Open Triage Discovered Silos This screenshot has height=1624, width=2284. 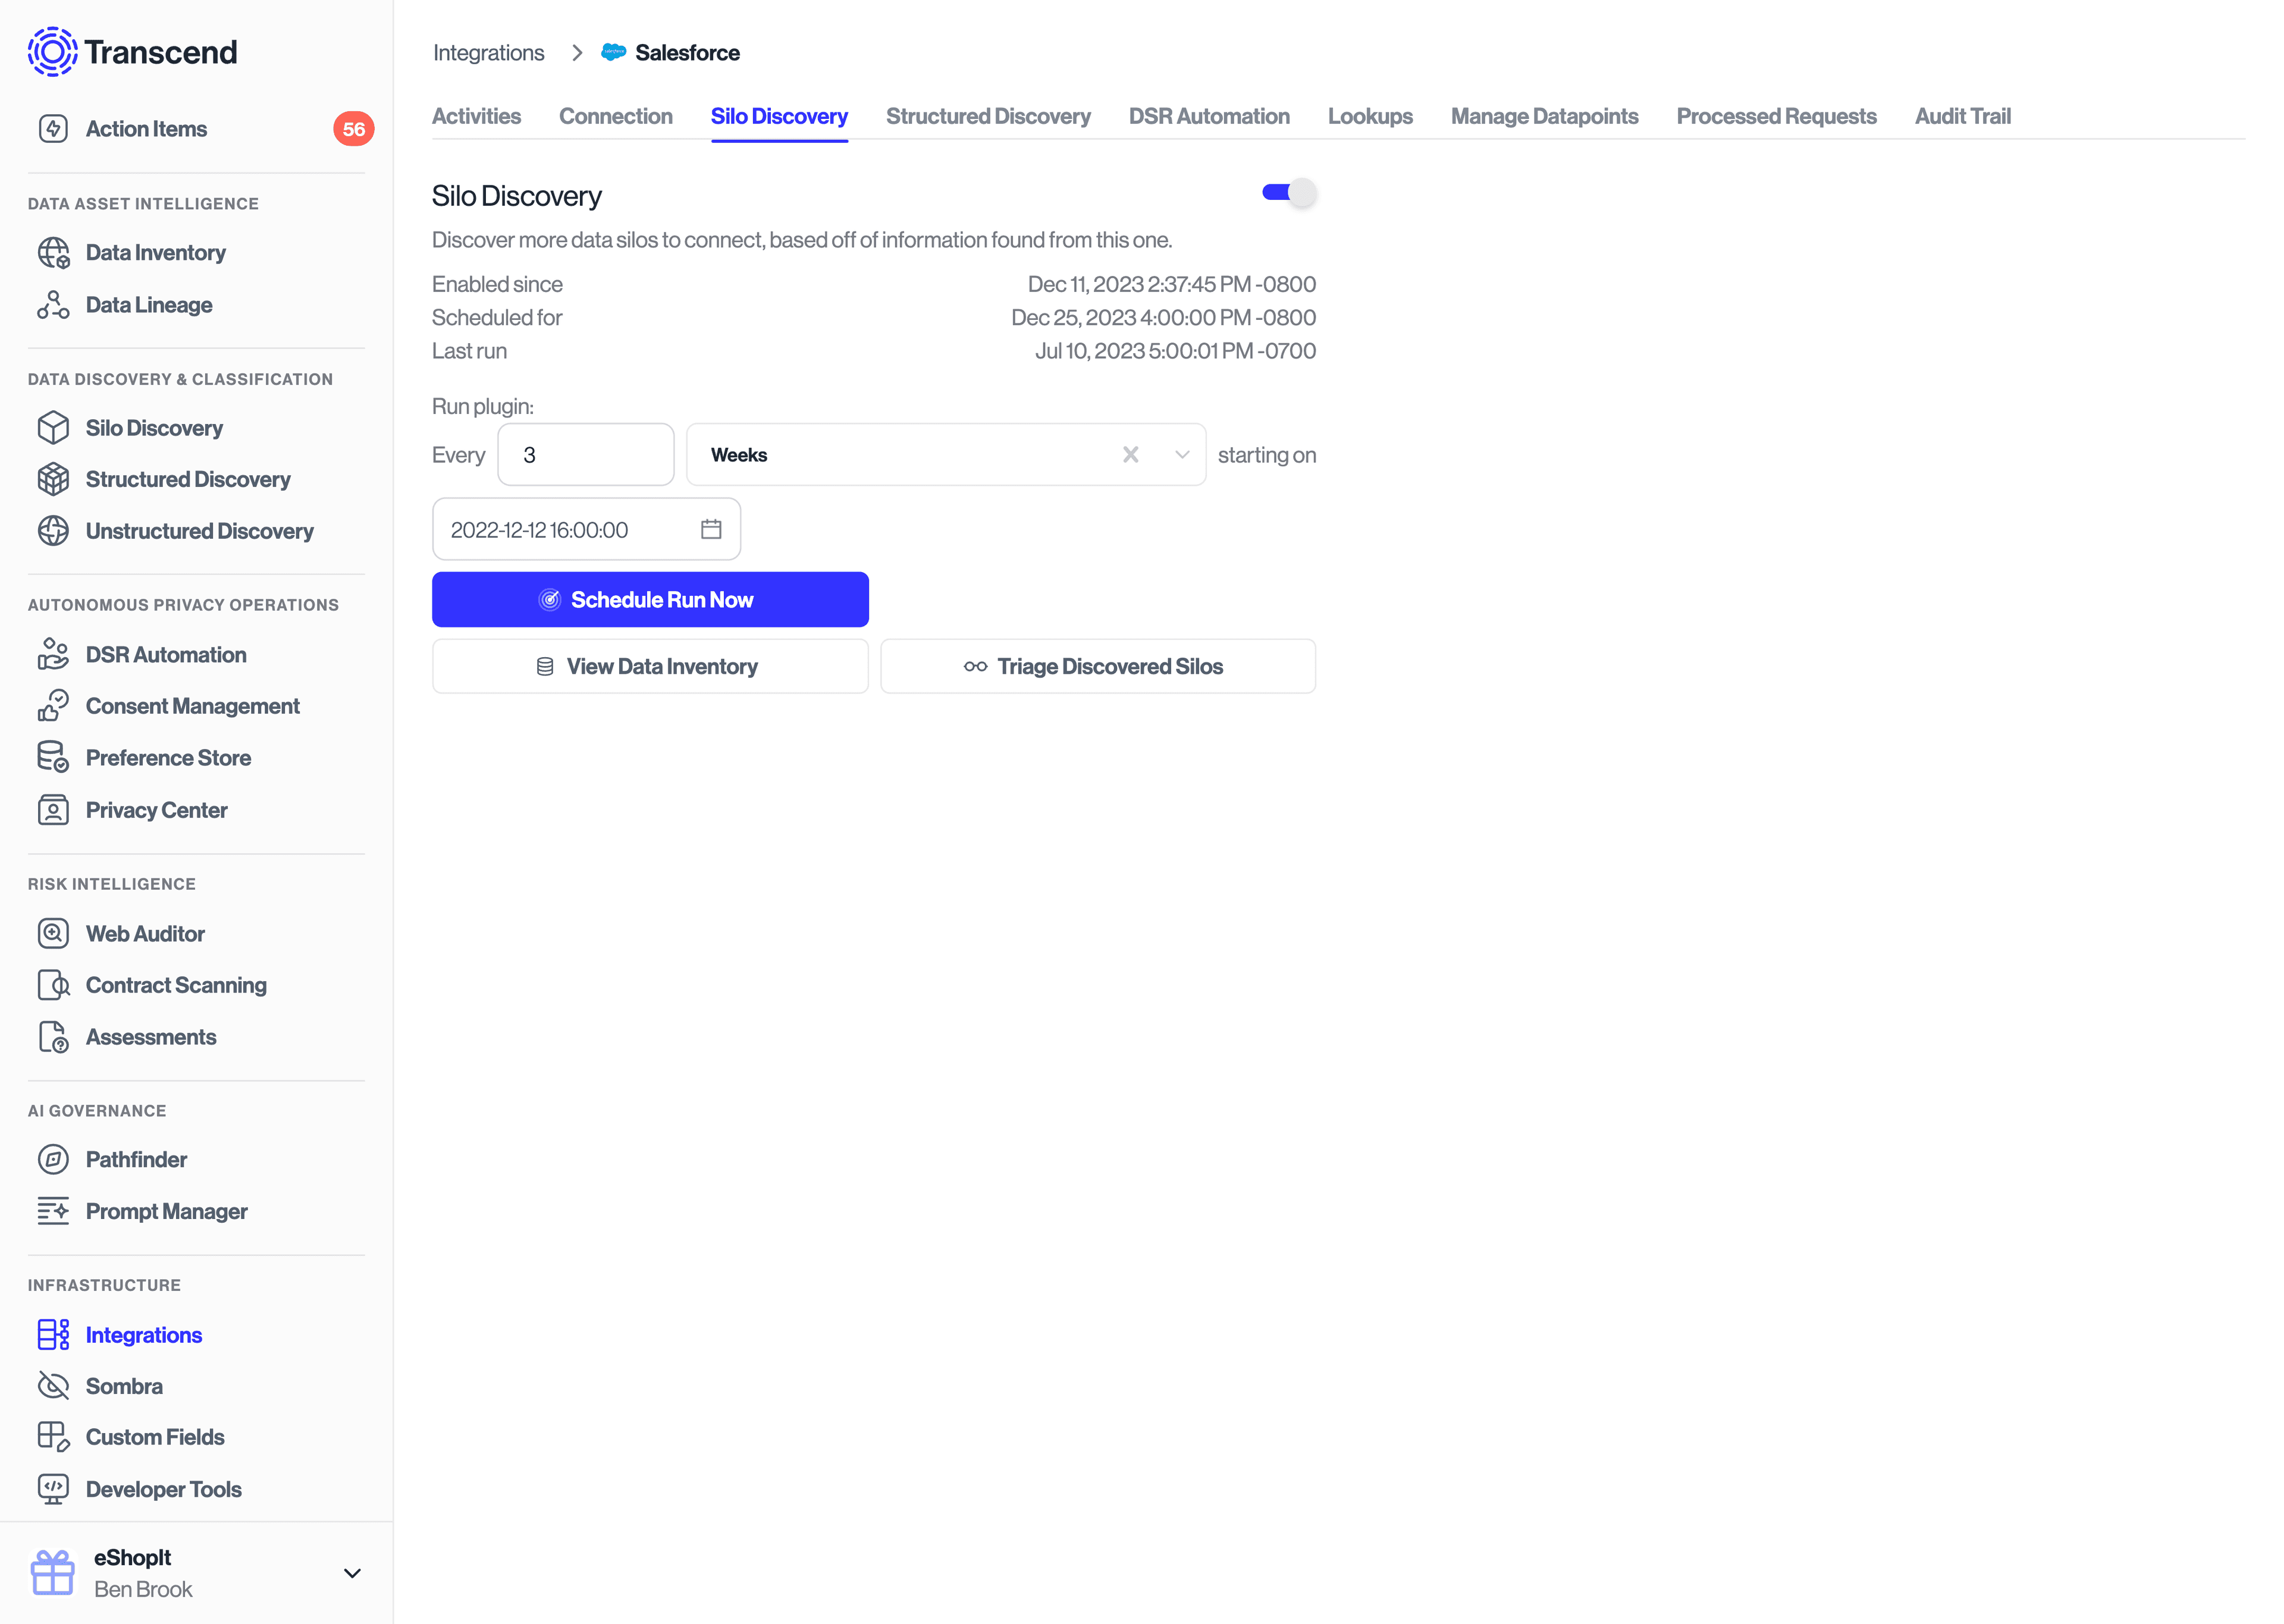click(x=1097, y=665)
